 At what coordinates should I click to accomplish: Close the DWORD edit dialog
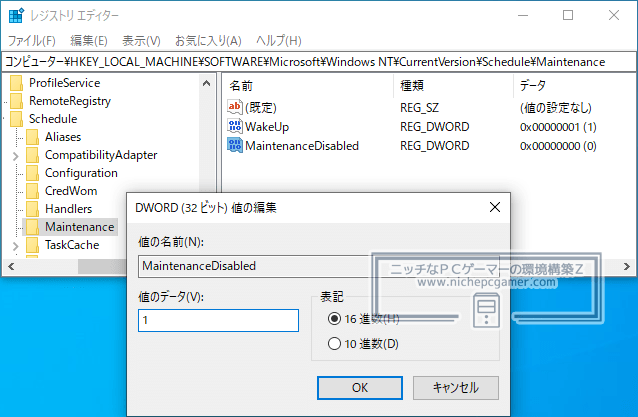(495, 207)
